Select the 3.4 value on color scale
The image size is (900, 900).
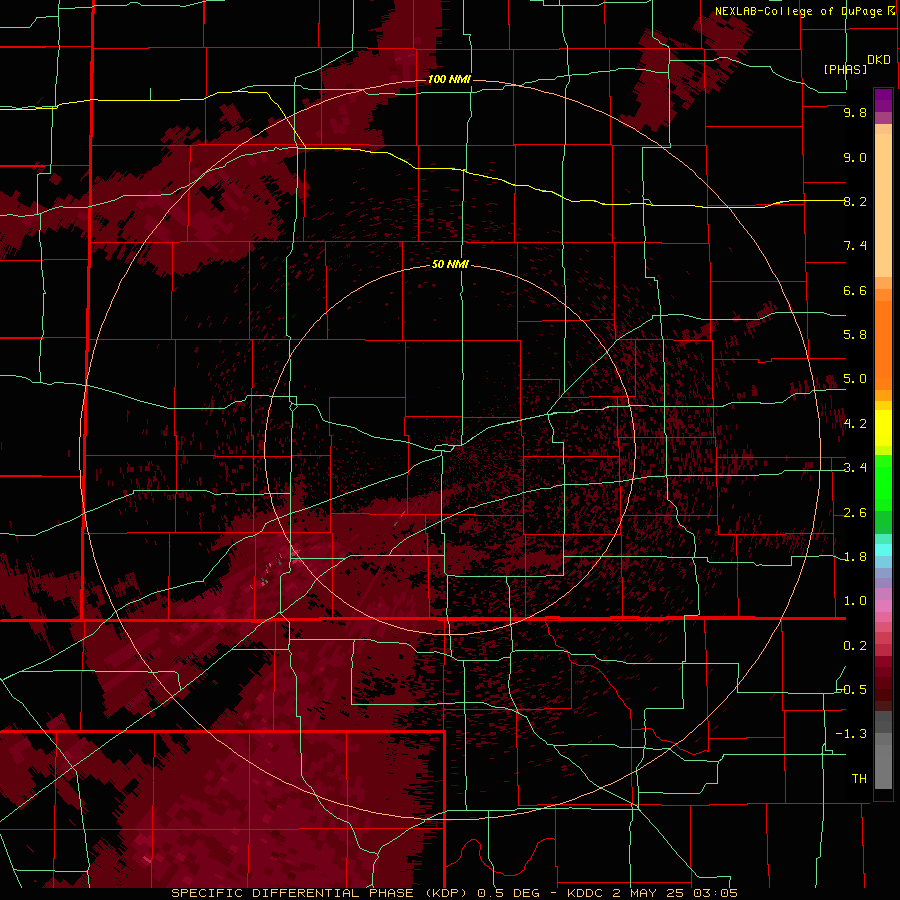point(855,468)
